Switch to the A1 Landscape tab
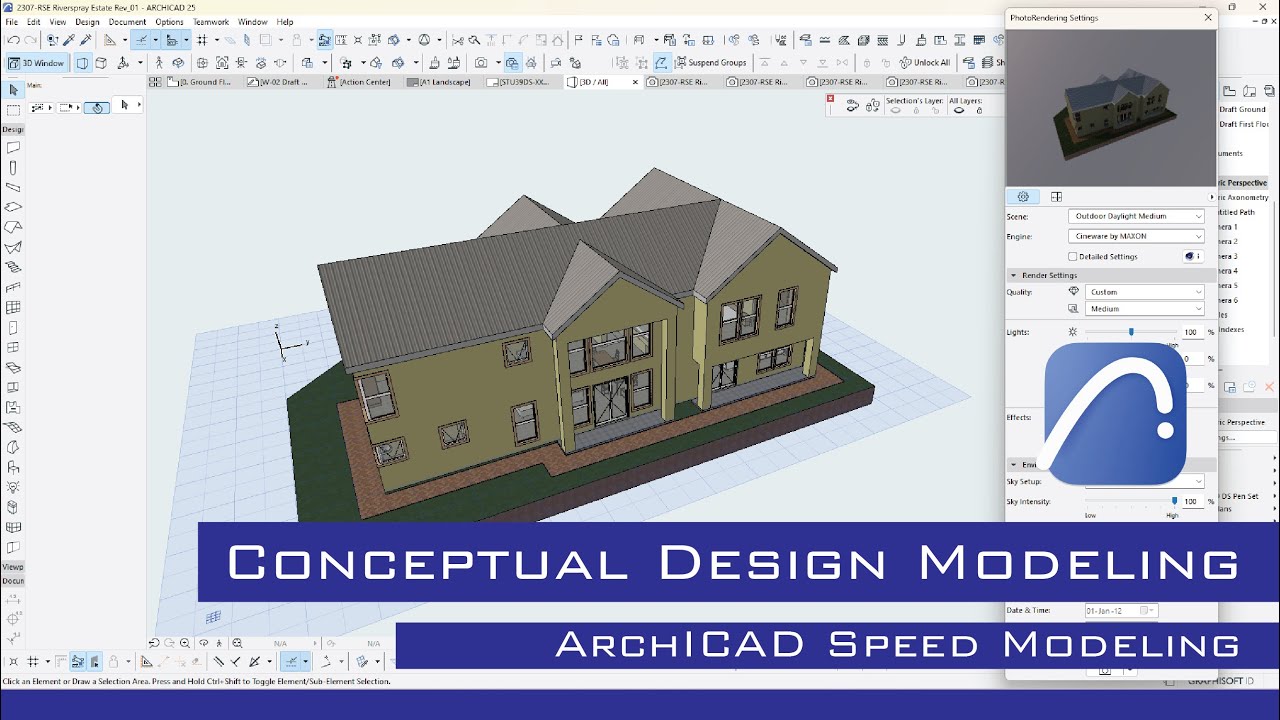Image resolution: width=1280 pixels, height=720 pixels. coord(441,82)
